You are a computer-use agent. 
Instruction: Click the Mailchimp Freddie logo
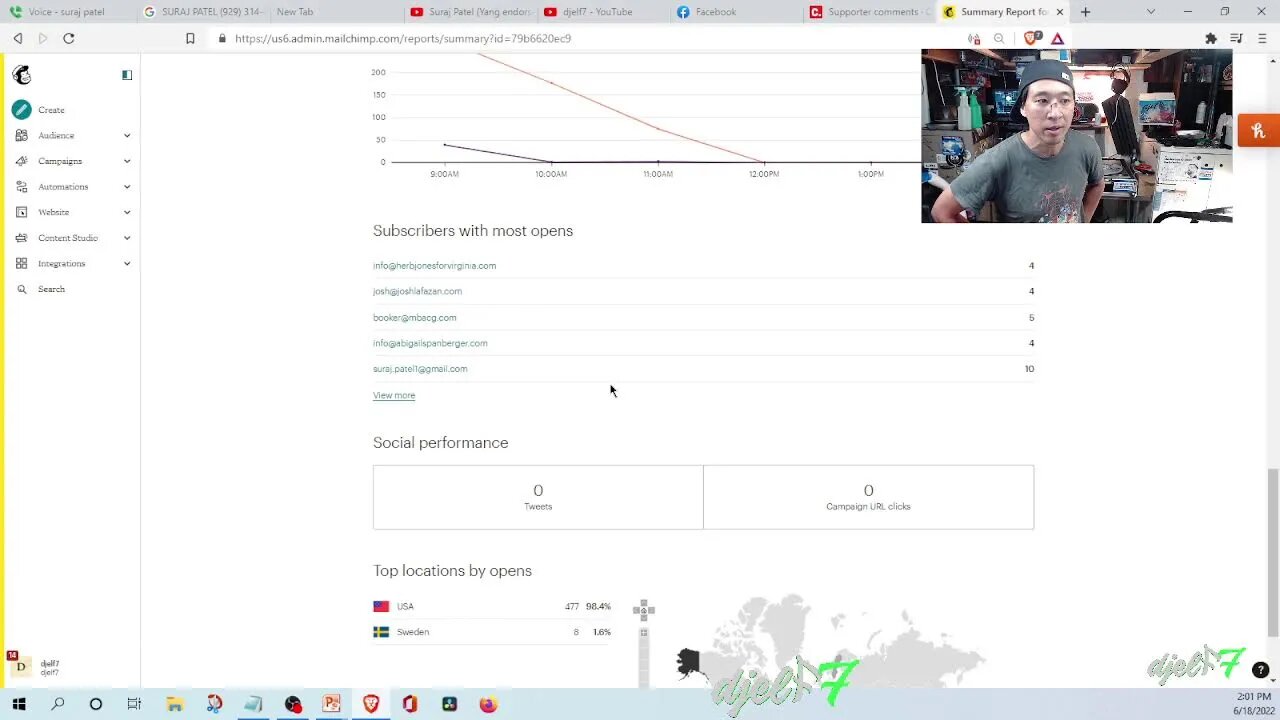21,75
